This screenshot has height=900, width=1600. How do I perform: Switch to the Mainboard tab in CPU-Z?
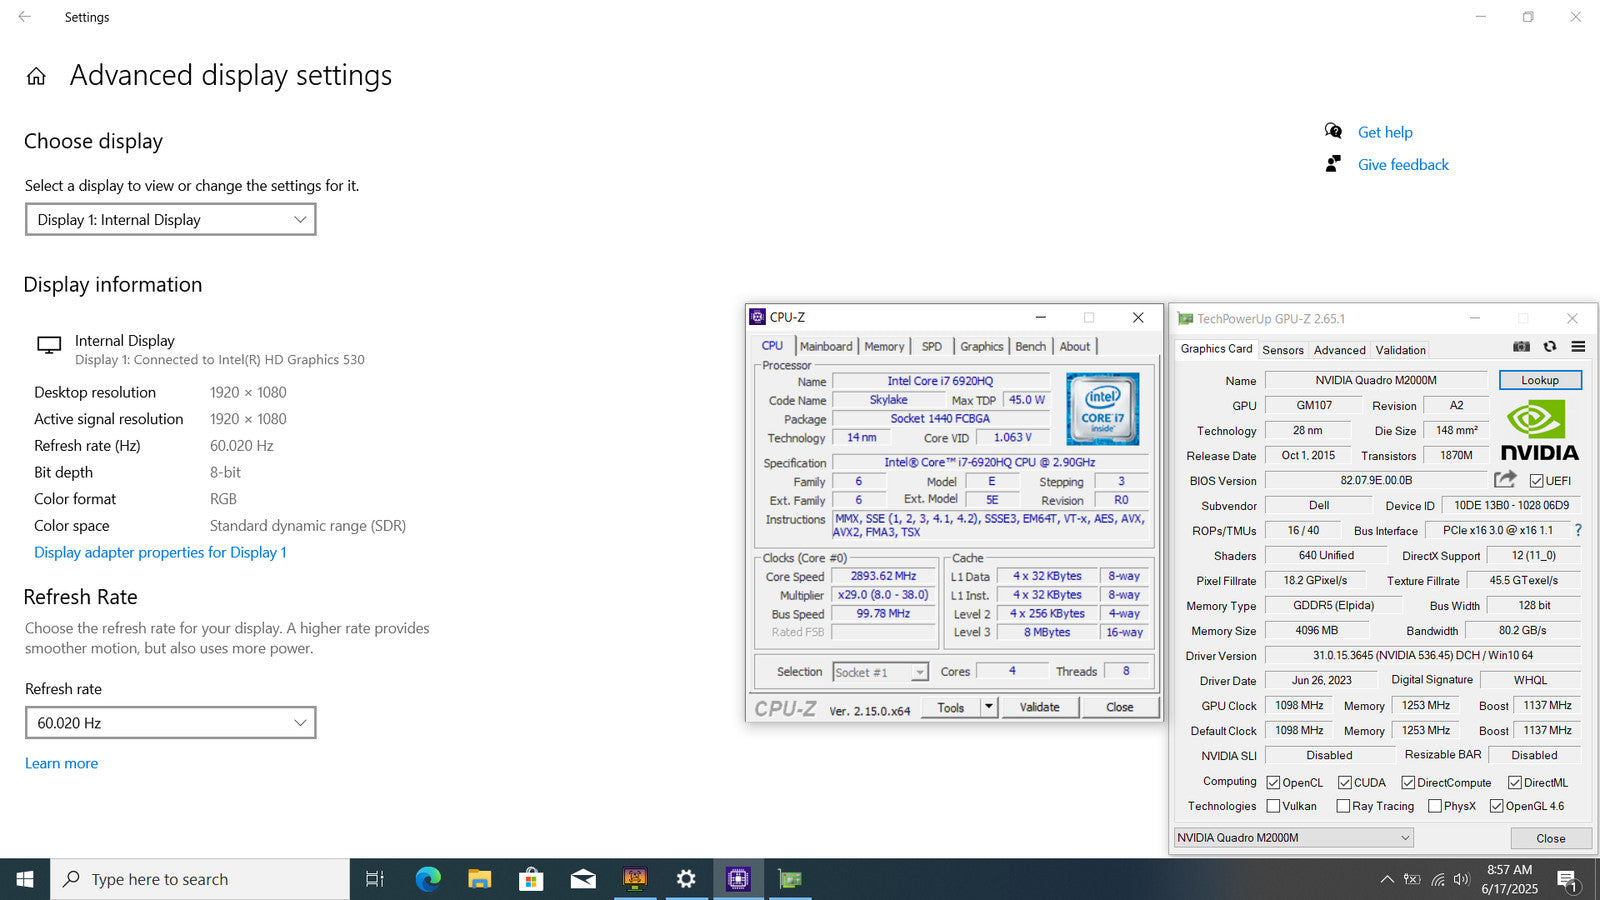click(x=826, y=347)
